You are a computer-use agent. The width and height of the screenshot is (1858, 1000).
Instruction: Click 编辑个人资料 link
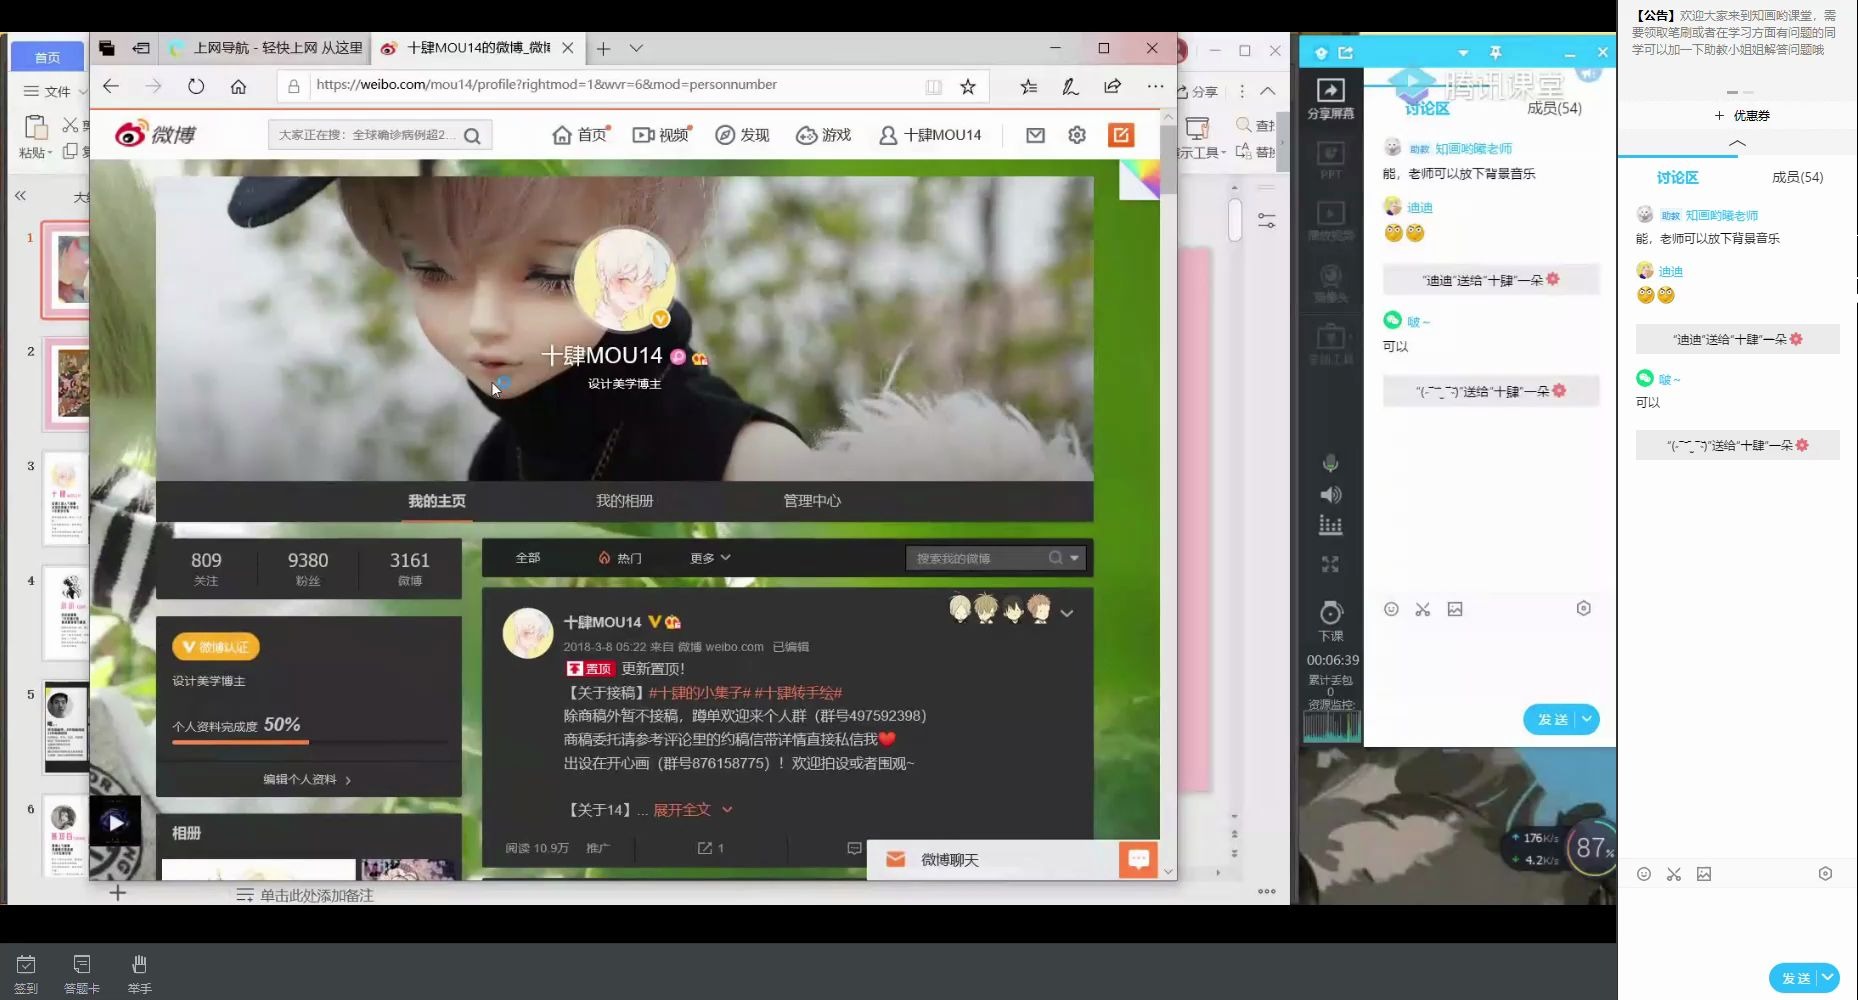pyautogui.click(x=307, y=779)
